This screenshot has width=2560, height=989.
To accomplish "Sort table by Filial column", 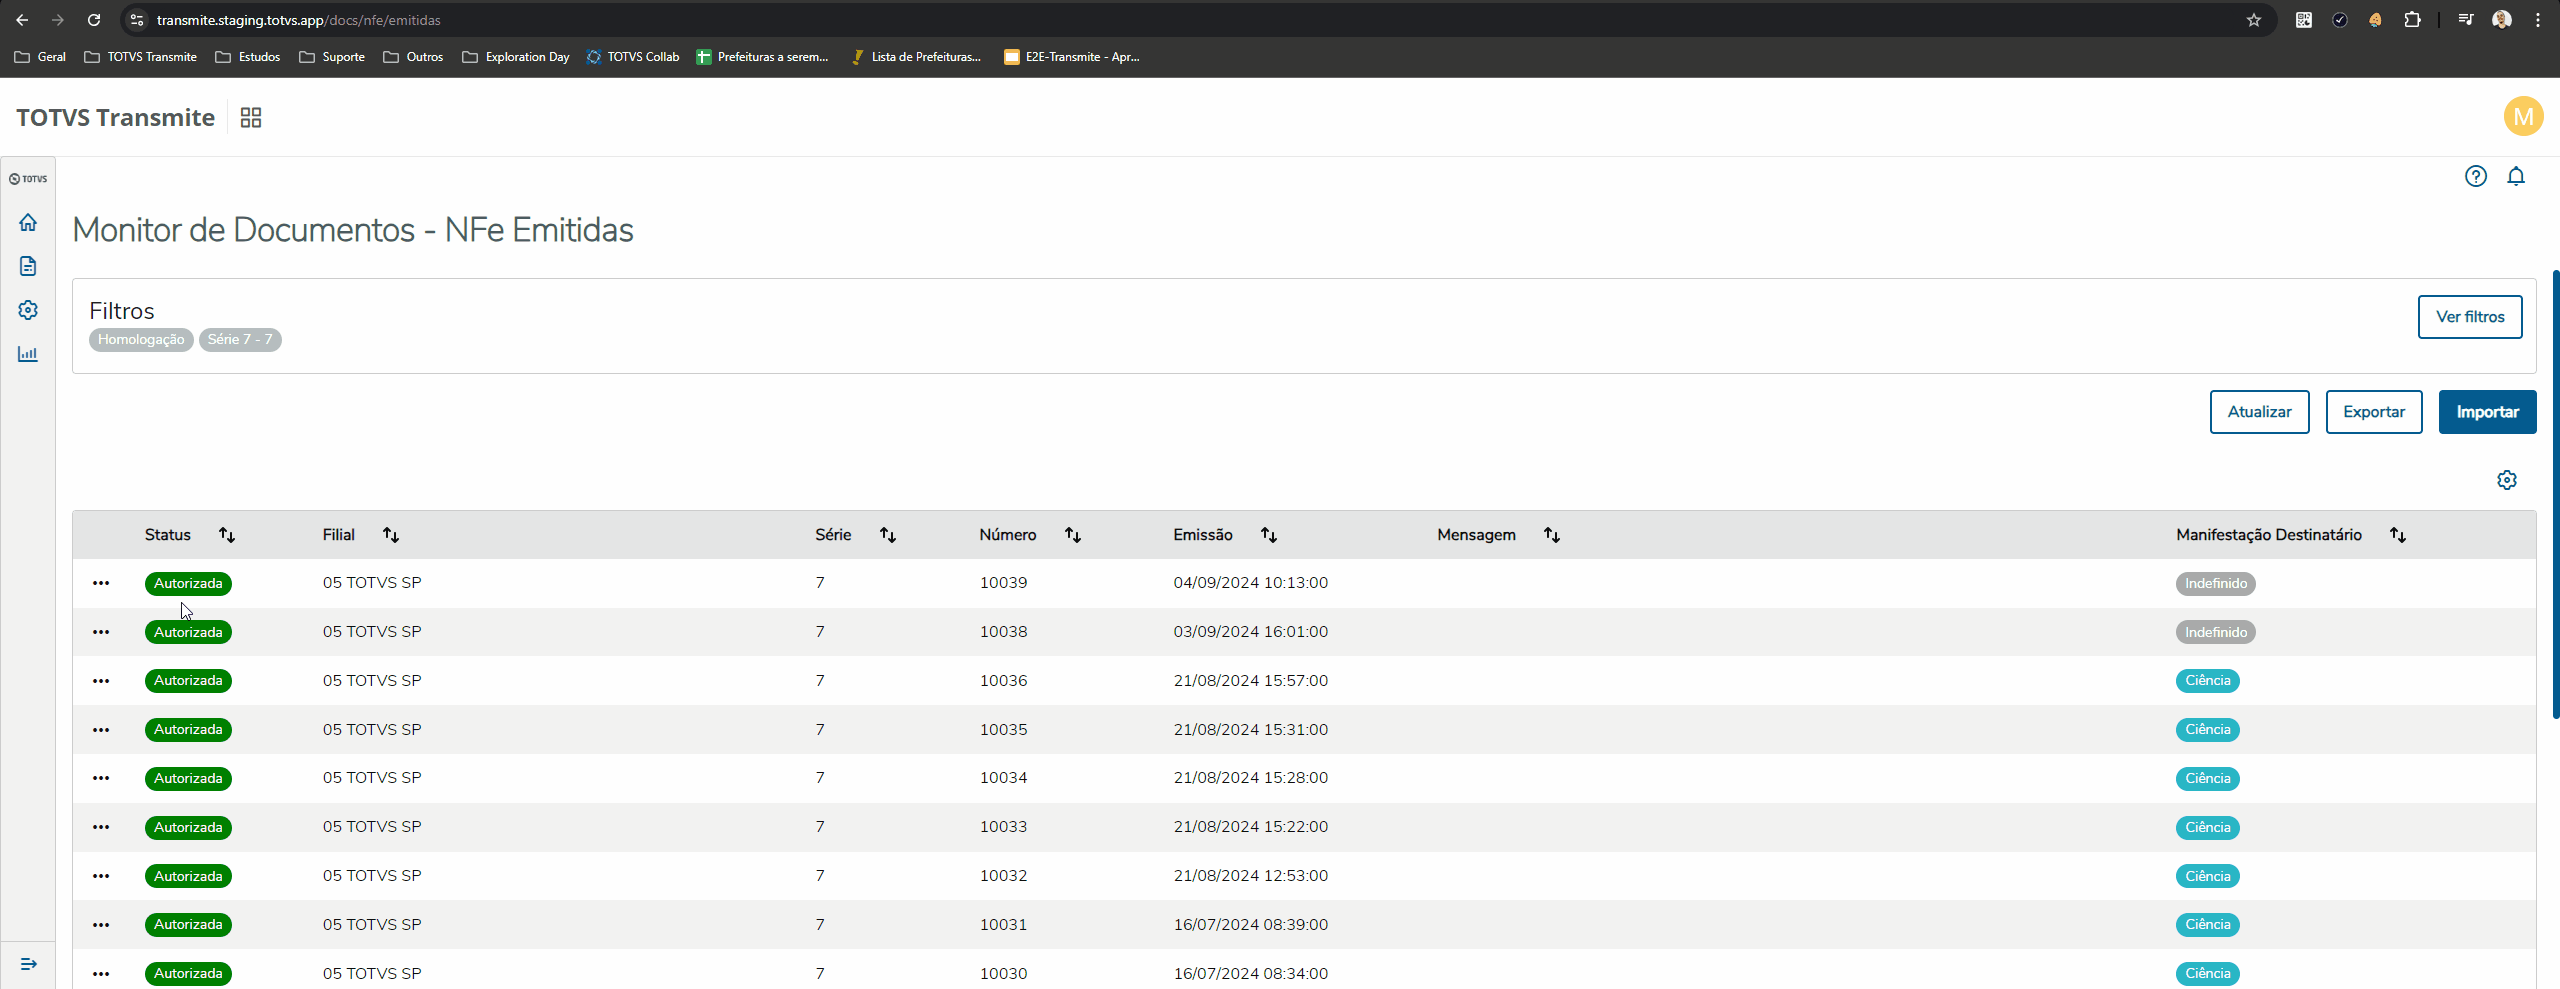I will coord(391,535).
